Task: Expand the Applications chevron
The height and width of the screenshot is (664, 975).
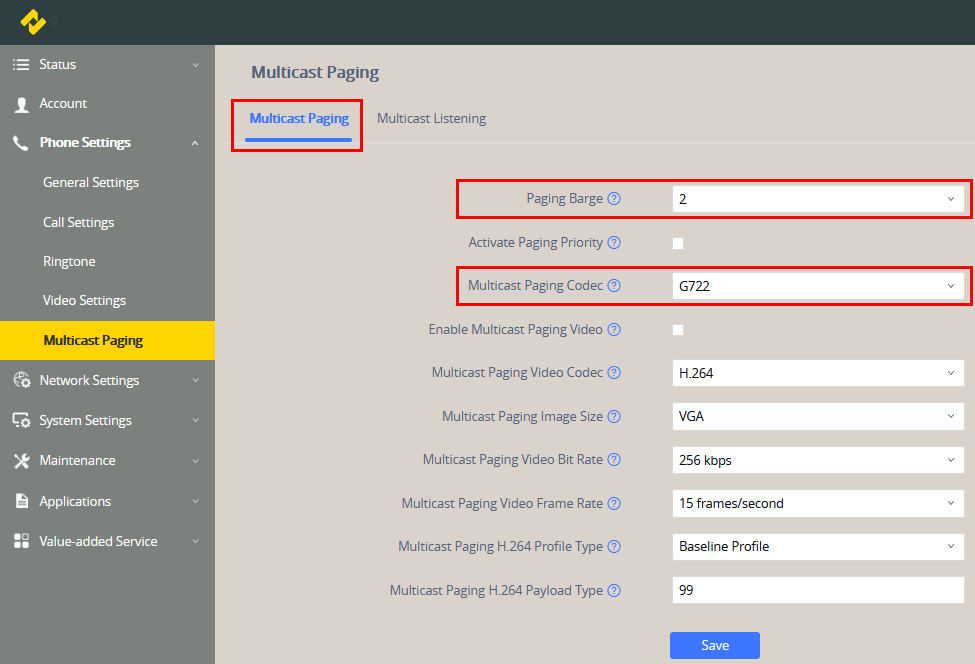Action: click(x=195, y=501)
